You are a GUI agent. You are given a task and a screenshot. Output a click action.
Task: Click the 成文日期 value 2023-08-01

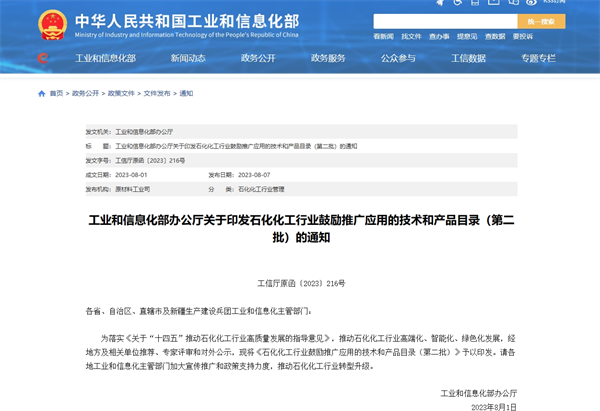pyautogui.click(x=131, y=175)
